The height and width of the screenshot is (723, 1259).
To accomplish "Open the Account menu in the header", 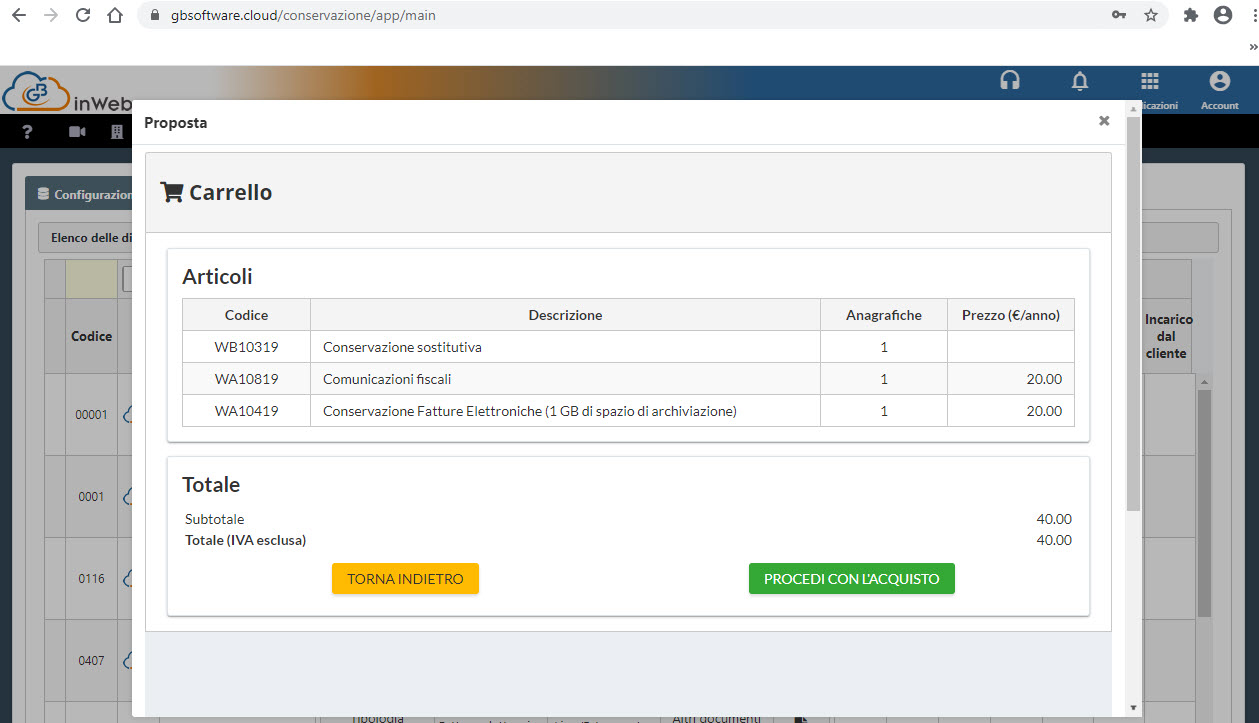I will (x=1219, y=88).
